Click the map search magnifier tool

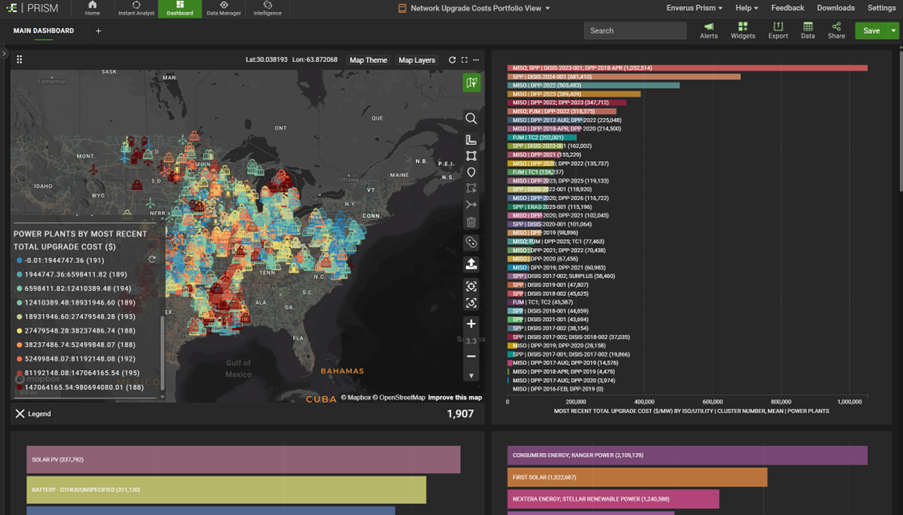click(x=471, y=119)
